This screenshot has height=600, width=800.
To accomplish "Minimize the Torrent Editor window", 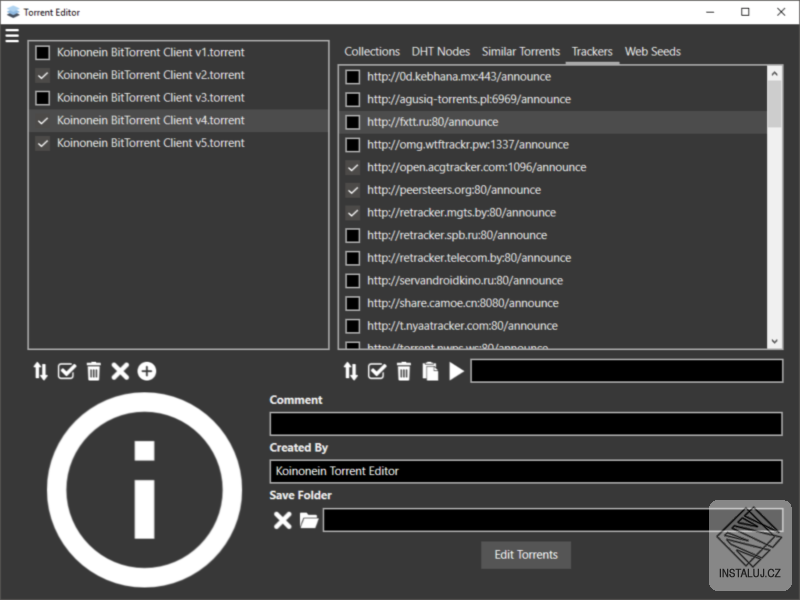I will pyautogui.click(x=710, y=12).
